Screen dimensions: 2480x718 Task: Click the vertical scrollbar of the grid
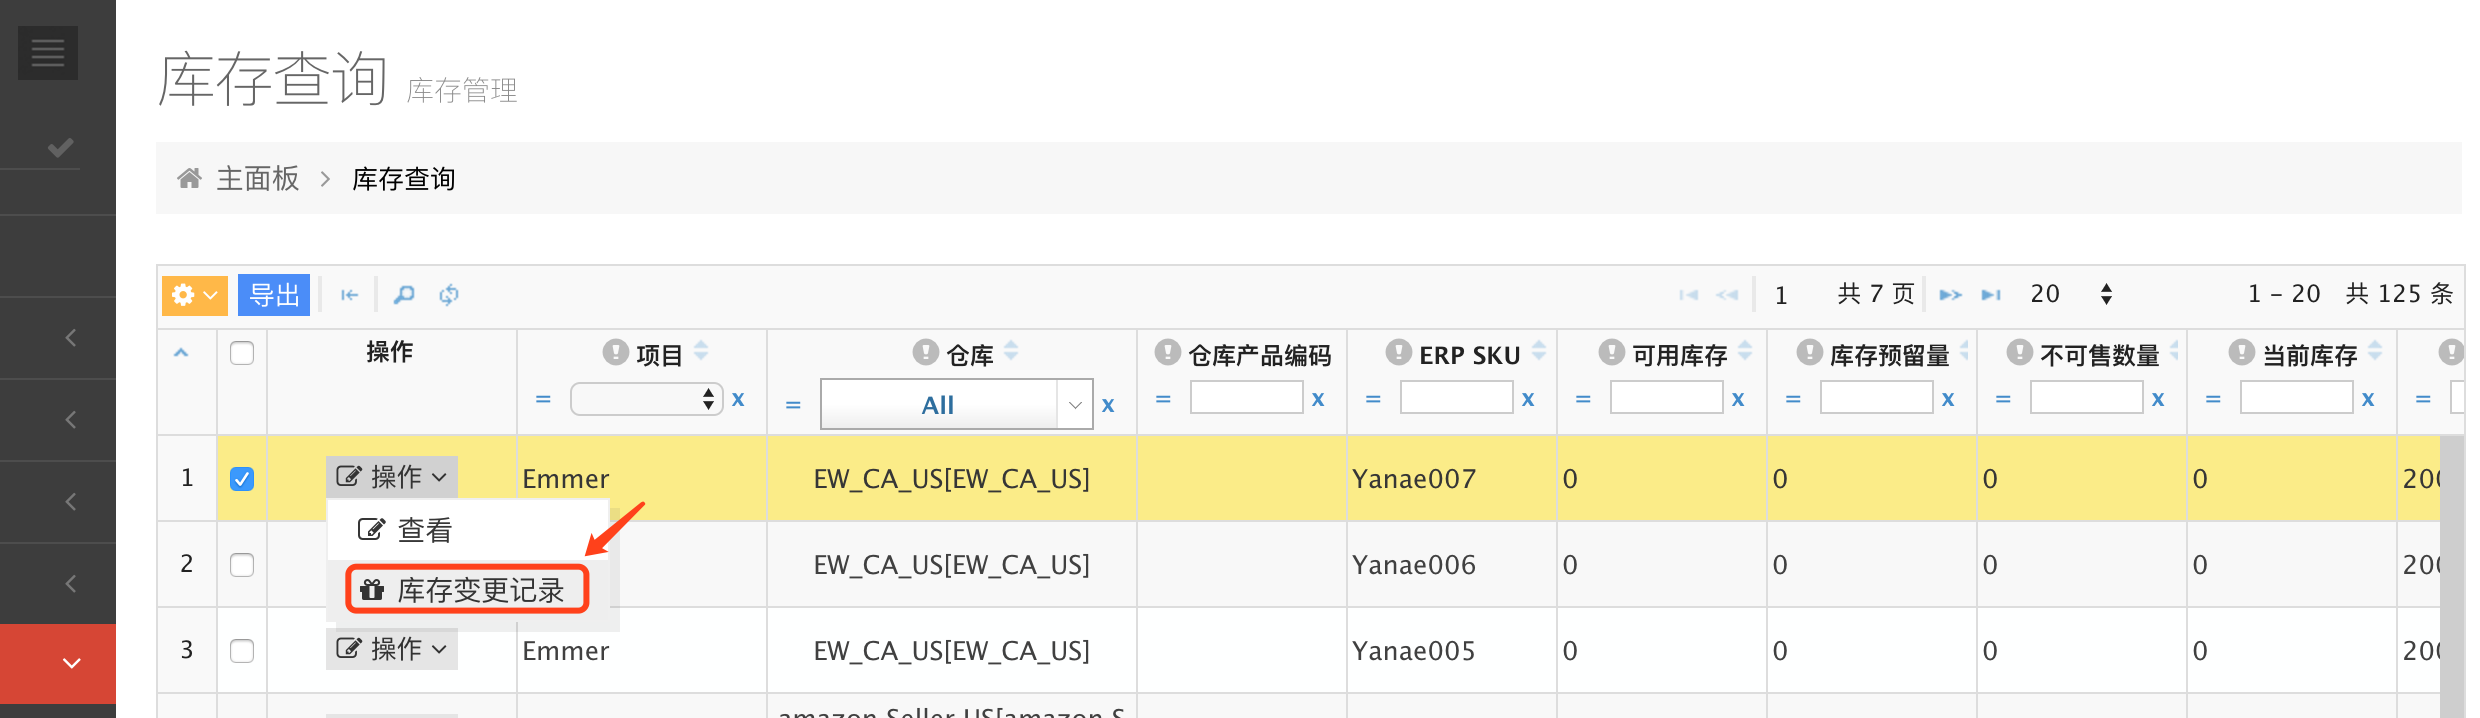click(x=2452, y=577)
